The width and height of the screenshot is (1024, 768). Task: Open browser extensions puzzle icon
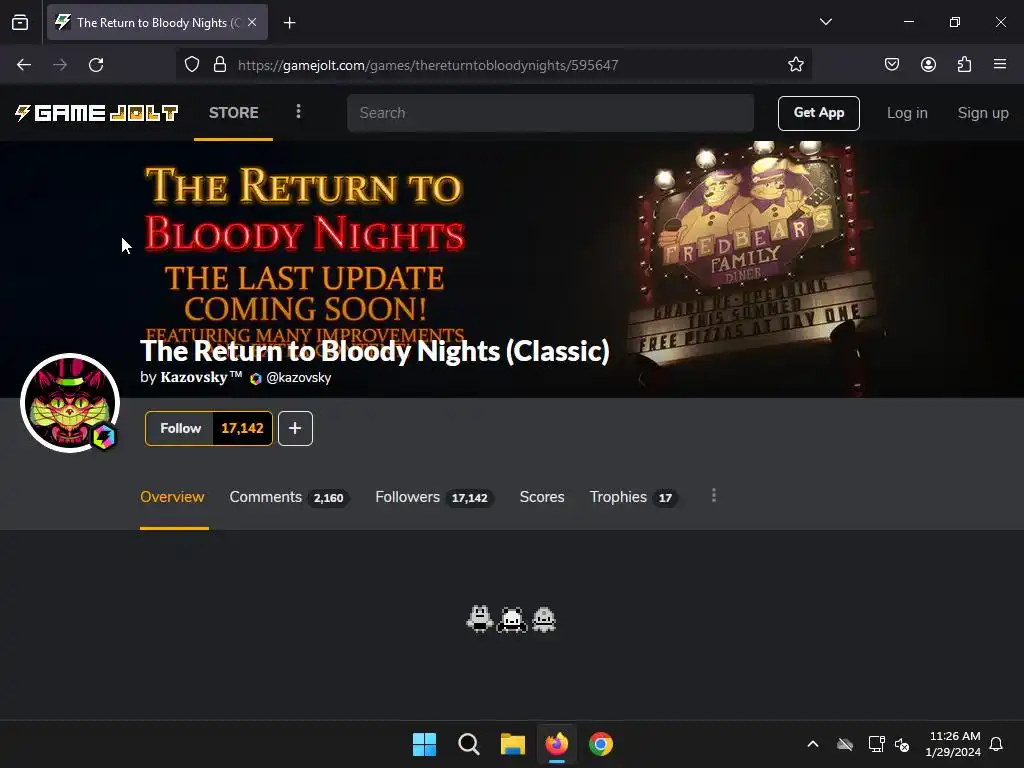(964, 65)
